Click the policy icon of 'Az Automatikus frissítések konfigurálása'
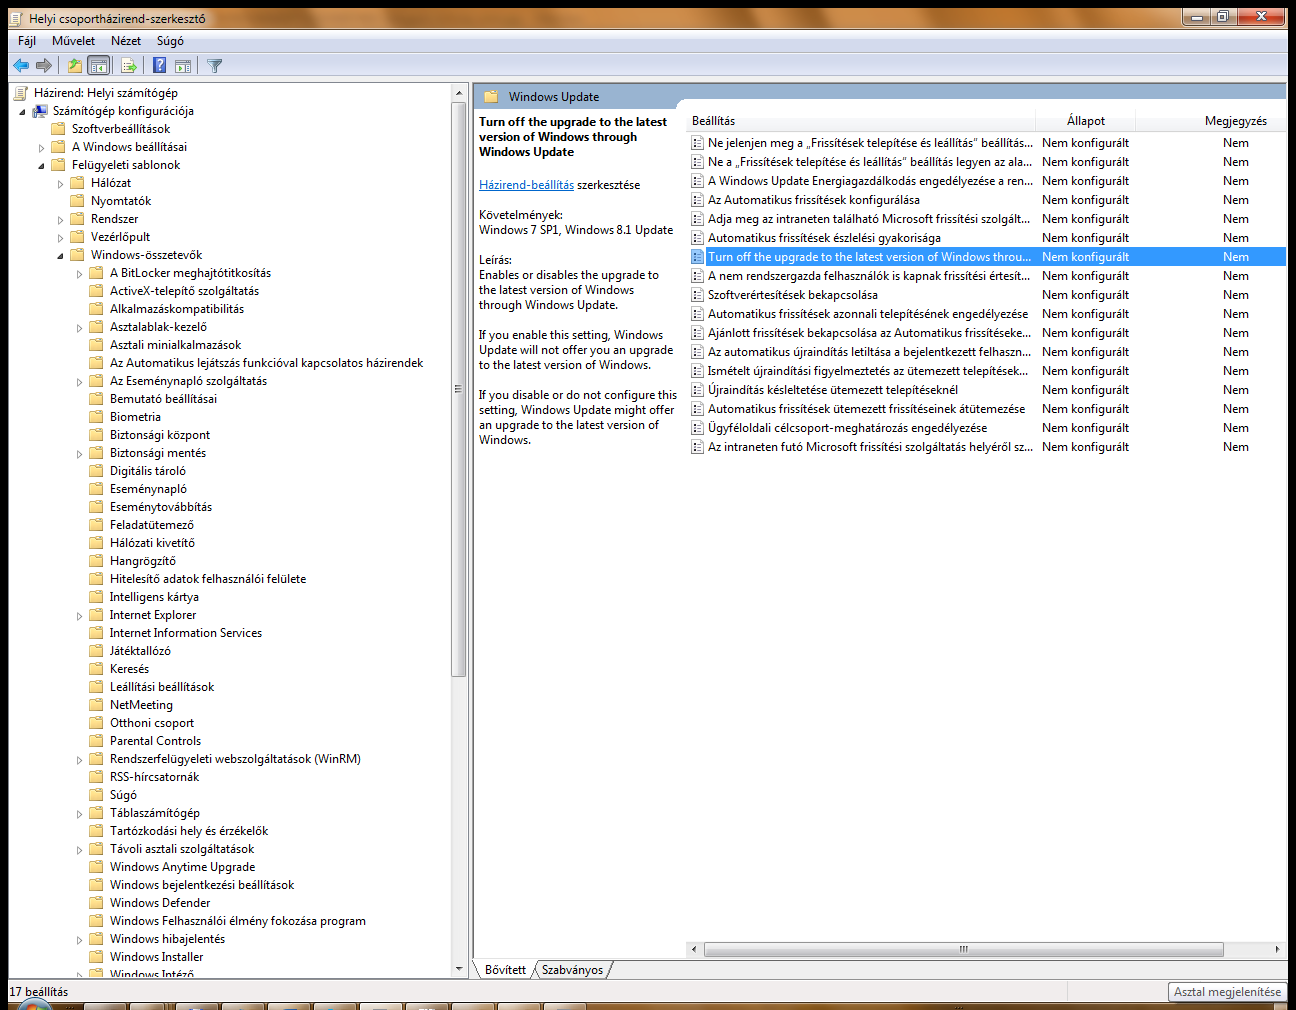1296x1010 pixels. 698,200
